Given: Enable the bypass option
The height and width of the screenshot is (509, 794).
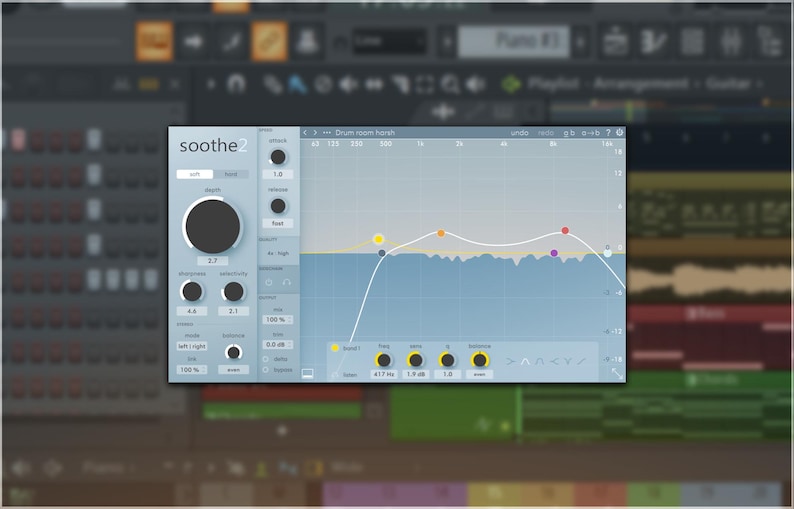Looking at the screenshot, I should pos(265,370).
